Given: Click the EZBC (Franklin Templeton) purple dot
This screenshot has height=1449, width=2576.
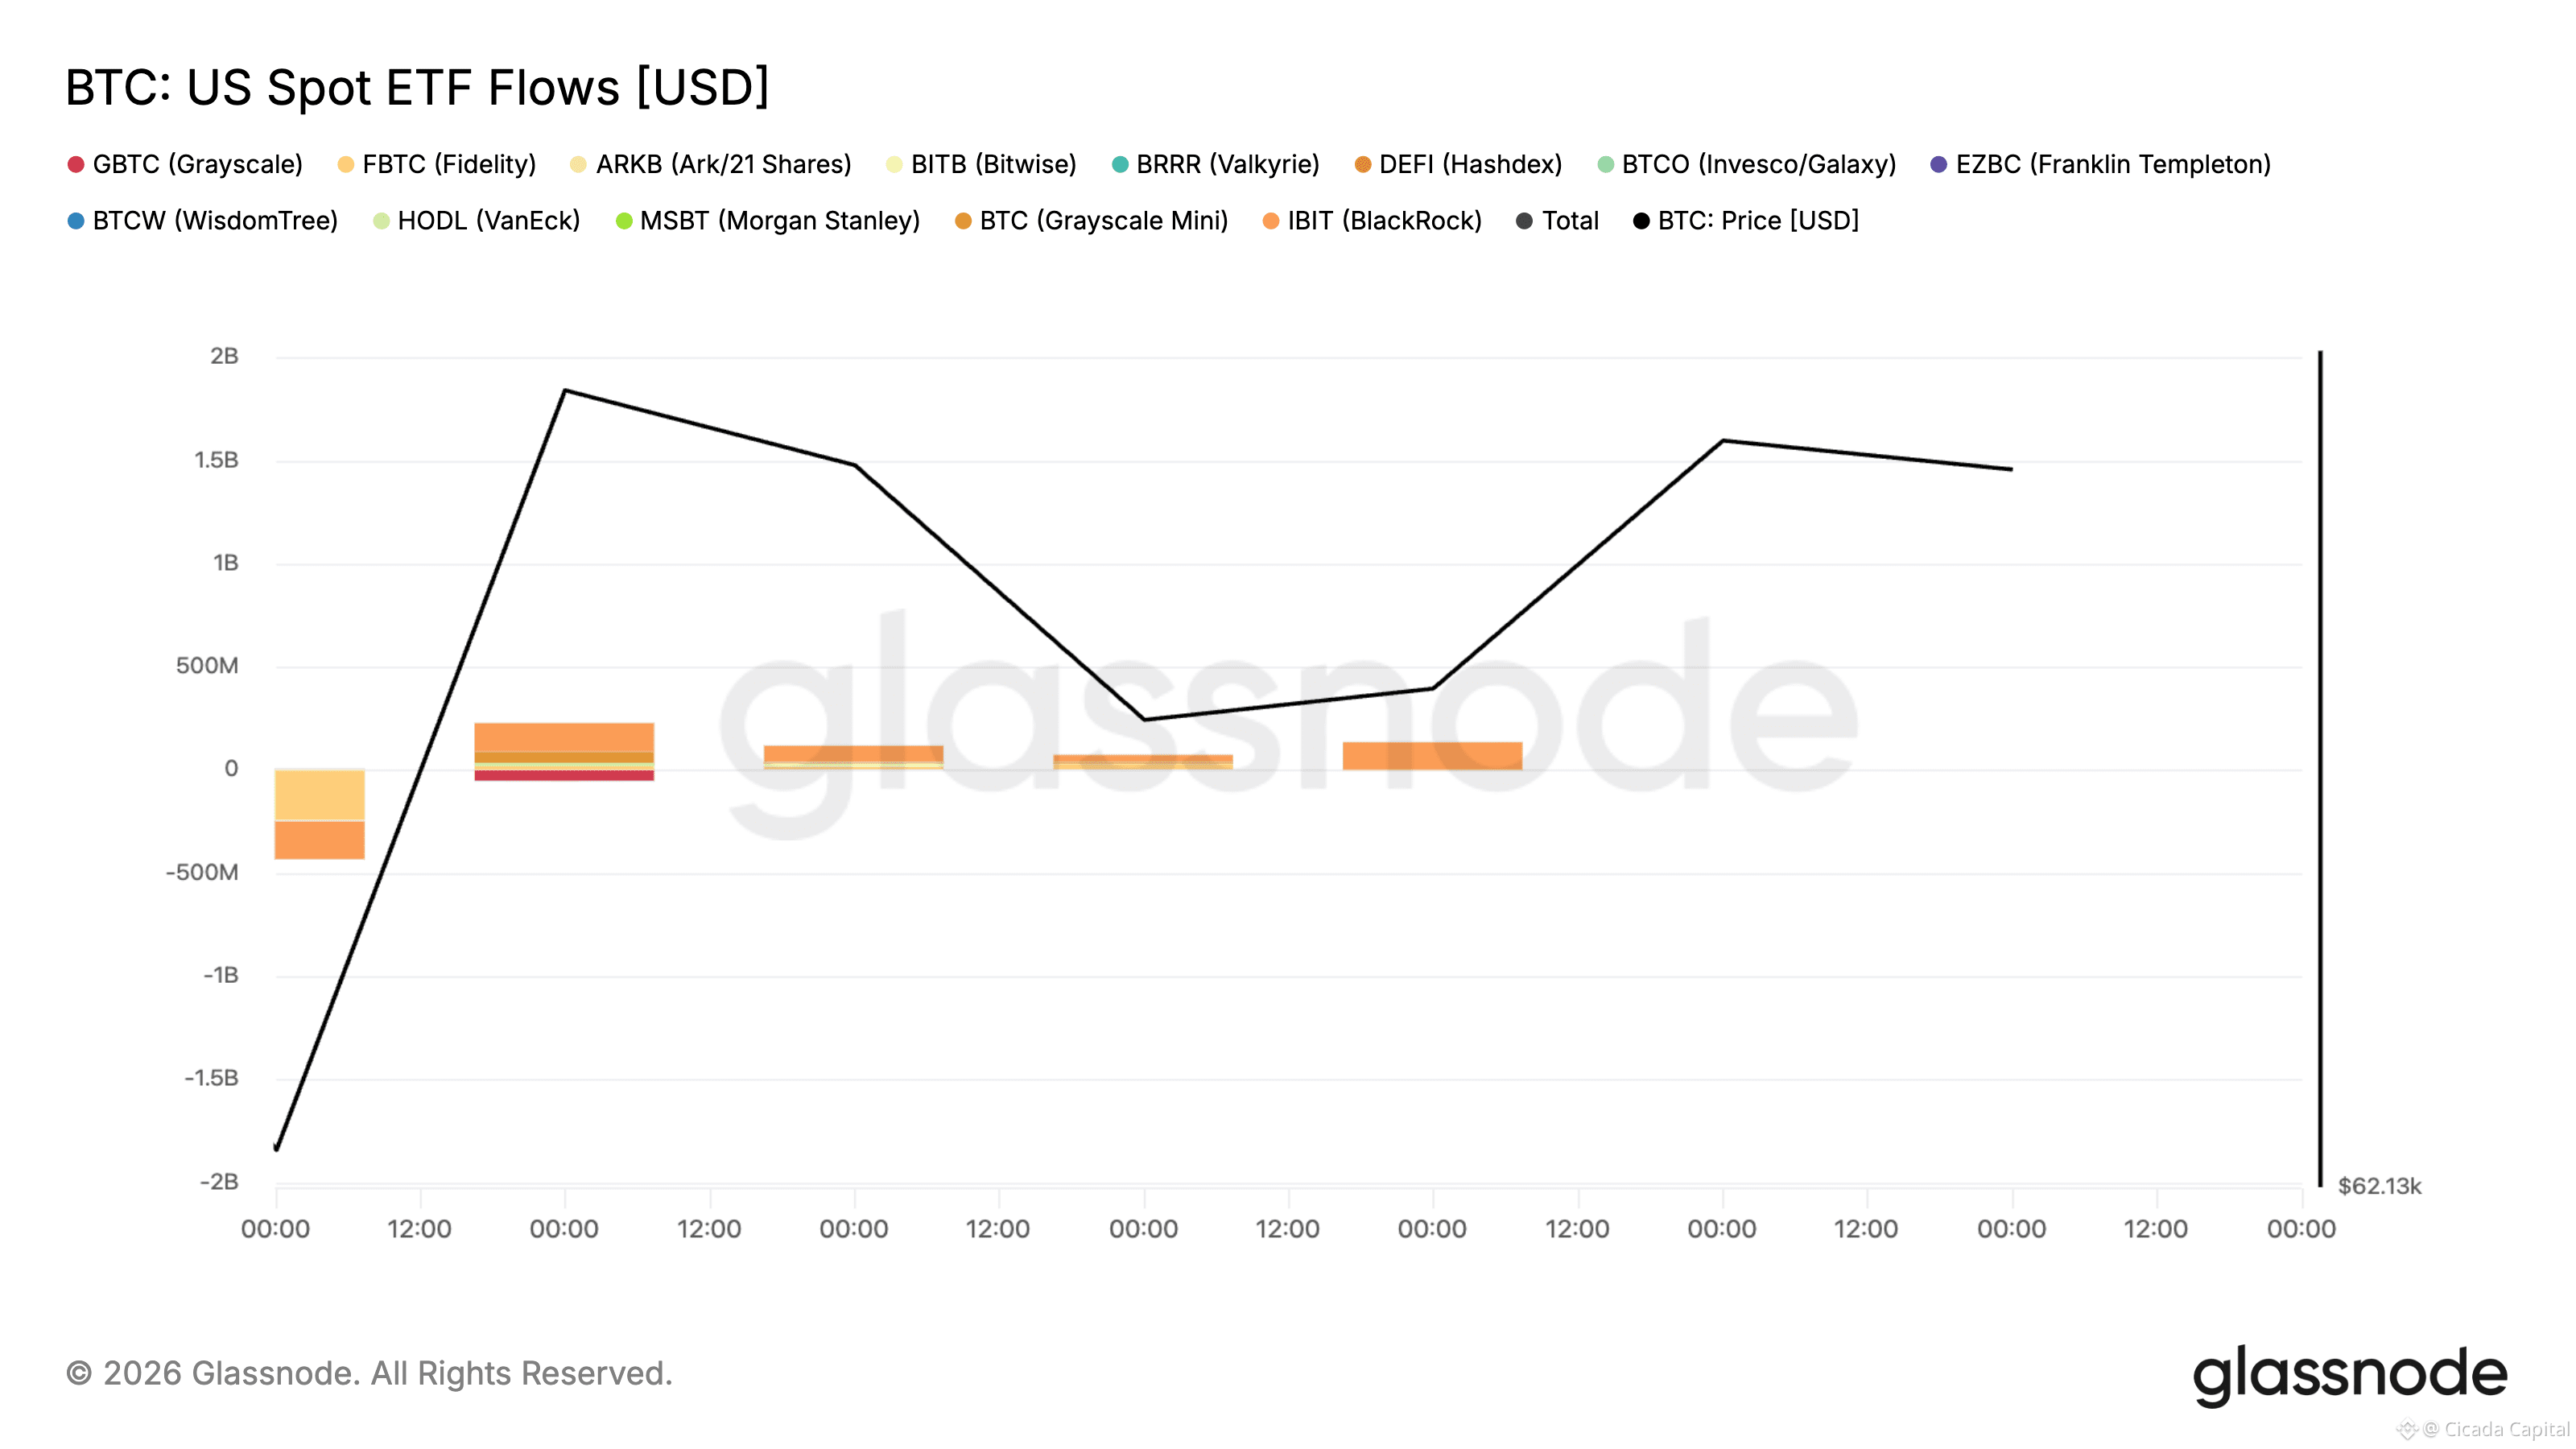Looking at the screenshot, I should point(1939,165).
